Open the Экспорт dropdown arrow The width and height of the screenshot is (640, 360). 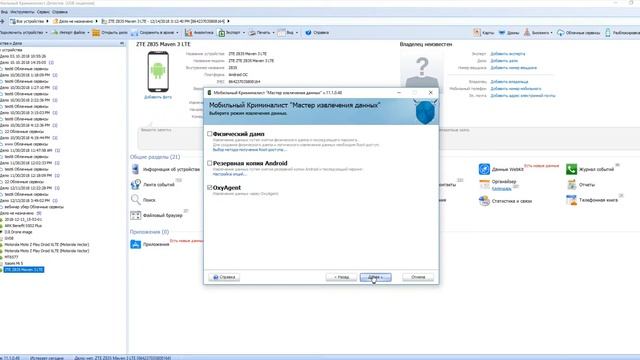244,33
